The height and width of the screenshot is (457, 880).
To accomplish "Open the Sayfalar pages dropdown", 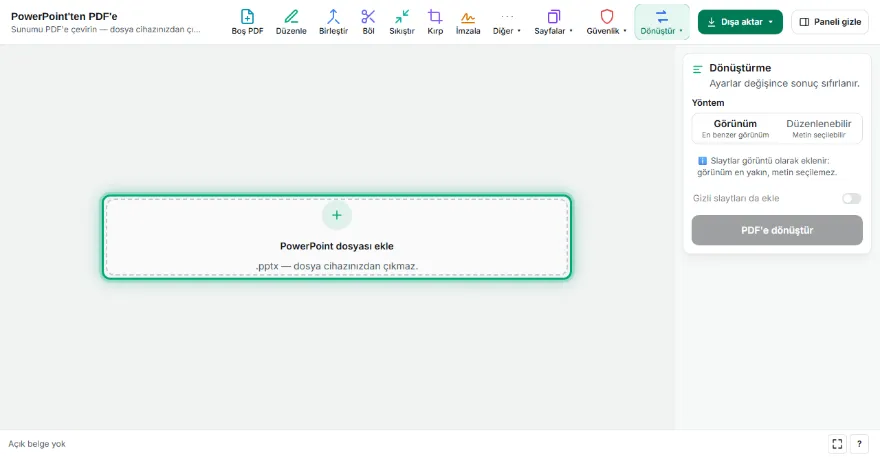I will 553,22.
